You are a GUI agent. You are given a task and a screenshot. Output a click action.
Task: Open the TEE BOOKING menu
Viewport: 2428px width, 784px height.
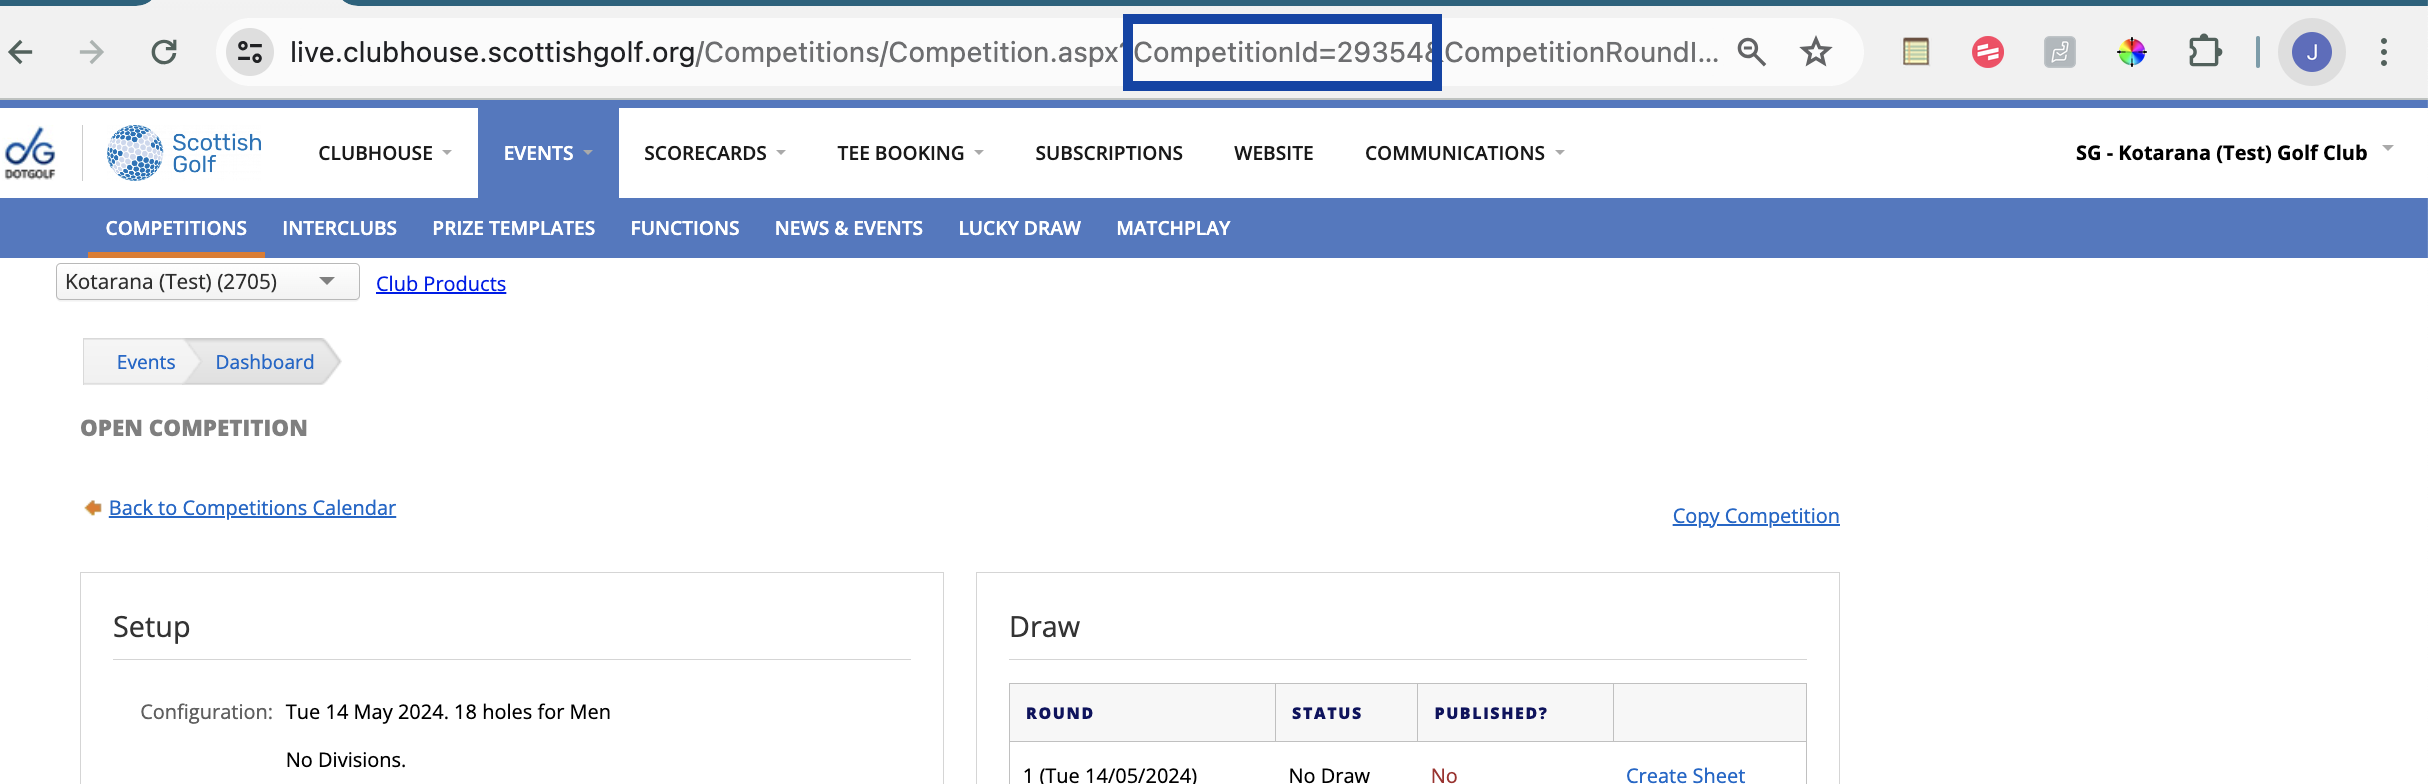coord(910,153)
